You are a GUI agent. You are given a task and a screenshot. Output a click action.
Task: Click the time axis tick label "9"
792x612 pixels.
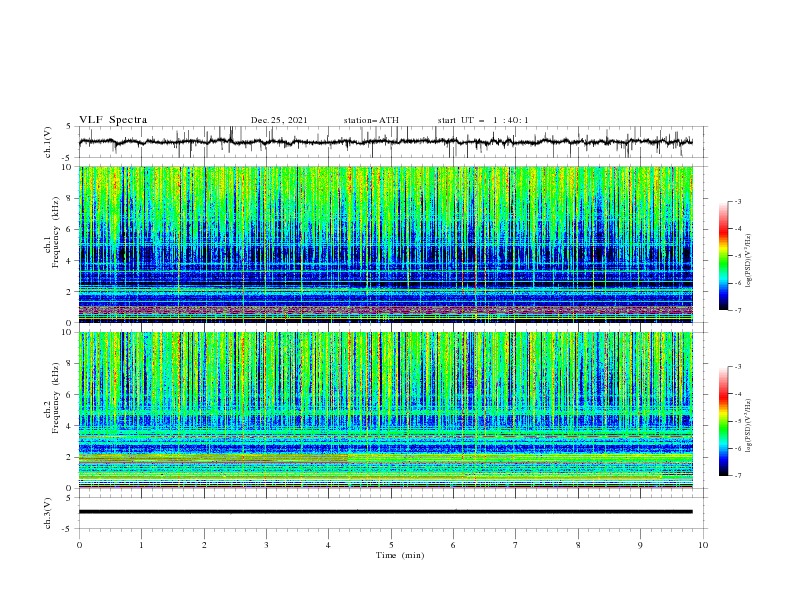(640, 545)
